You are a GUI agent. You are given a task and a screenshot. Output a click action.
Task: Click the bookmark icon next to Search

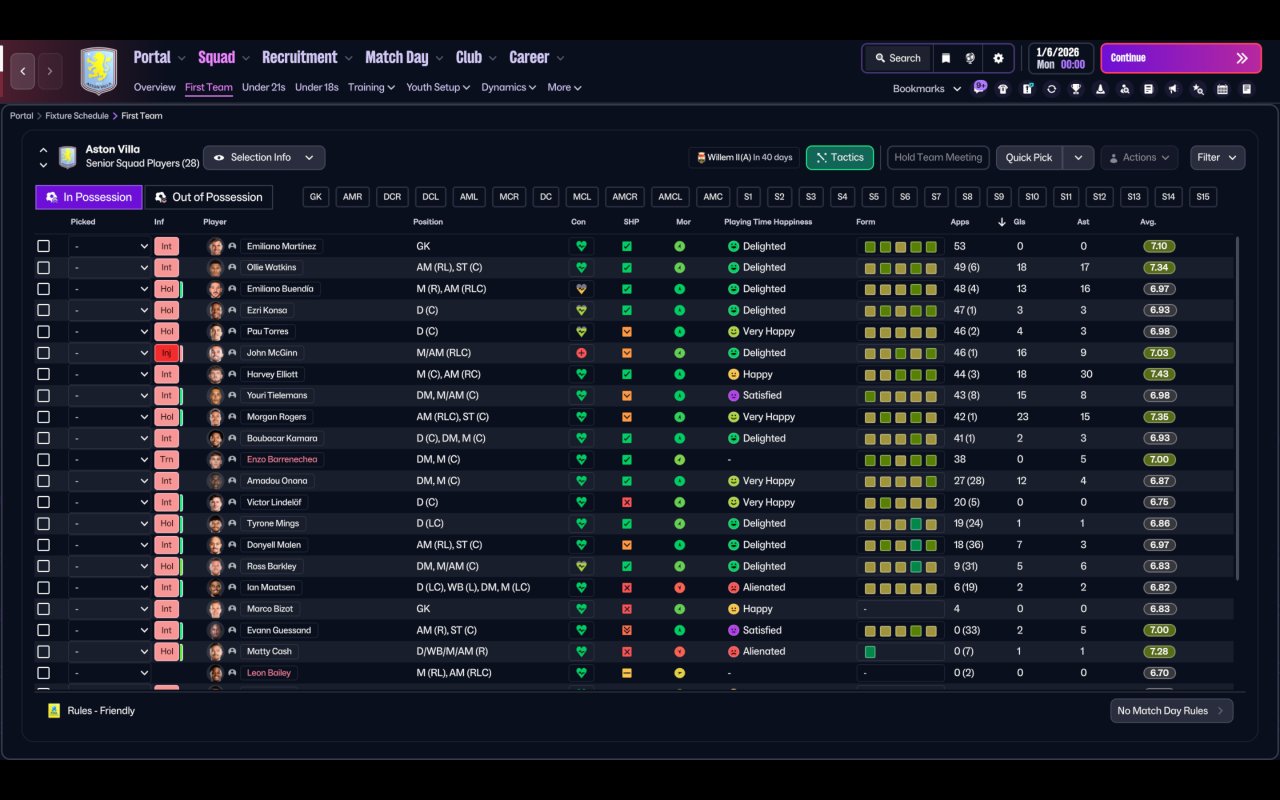(x=945, y=58)
